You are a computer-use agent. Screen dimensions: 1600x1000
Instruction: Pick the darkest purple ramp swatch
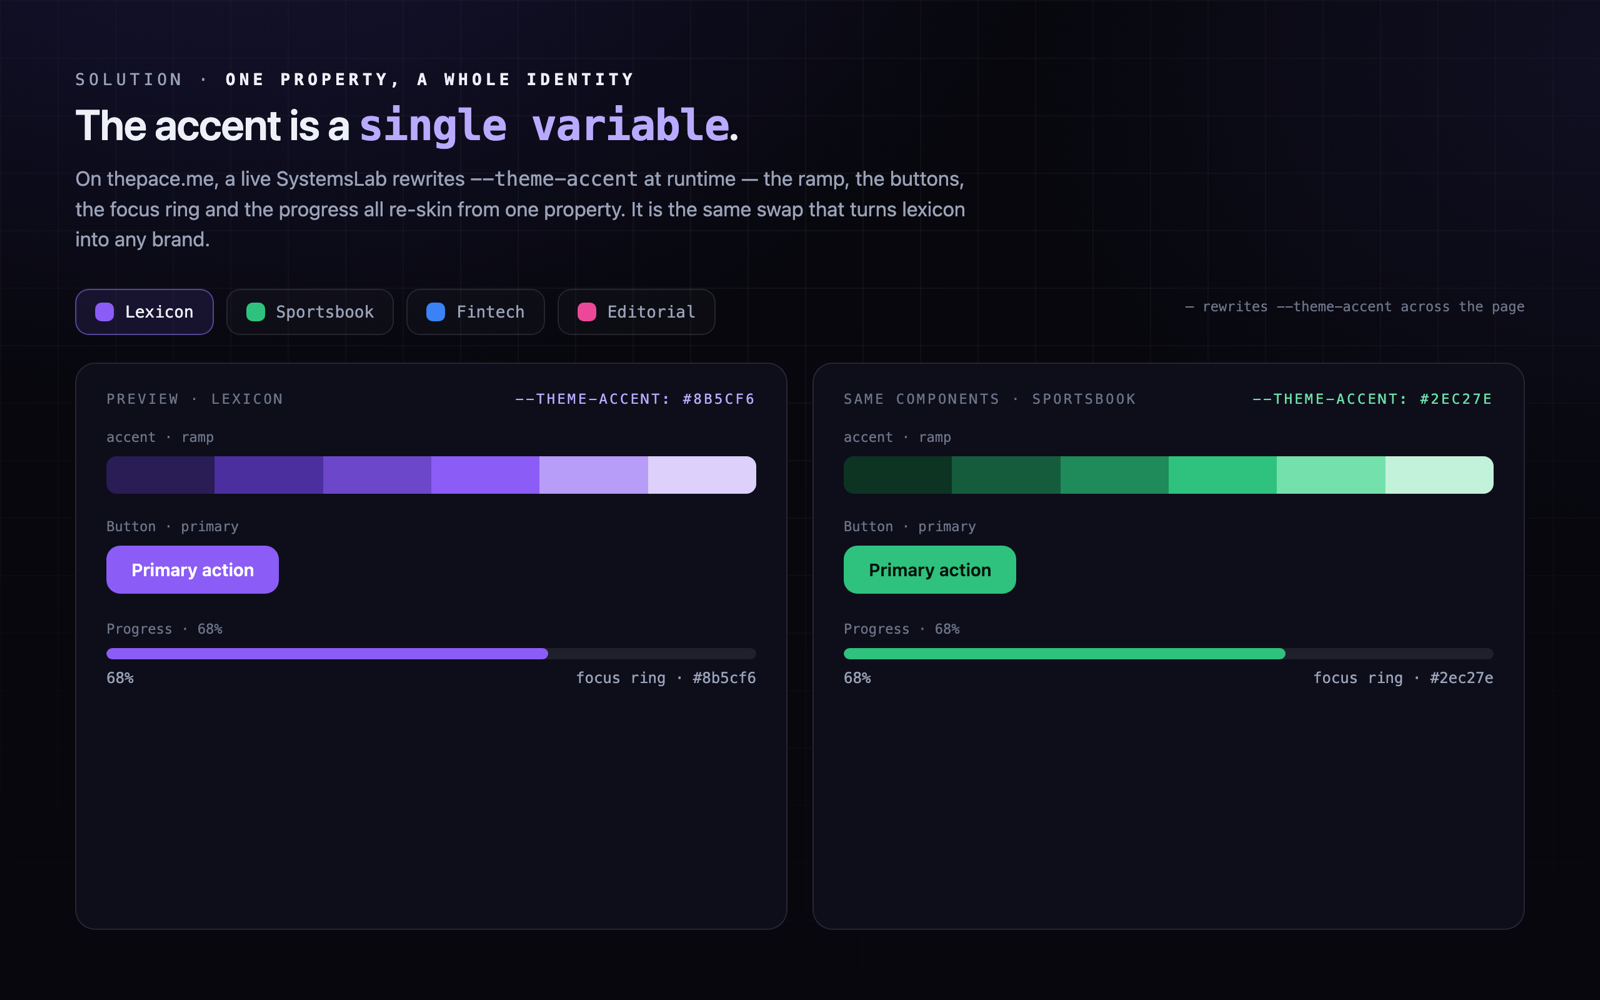161,475
